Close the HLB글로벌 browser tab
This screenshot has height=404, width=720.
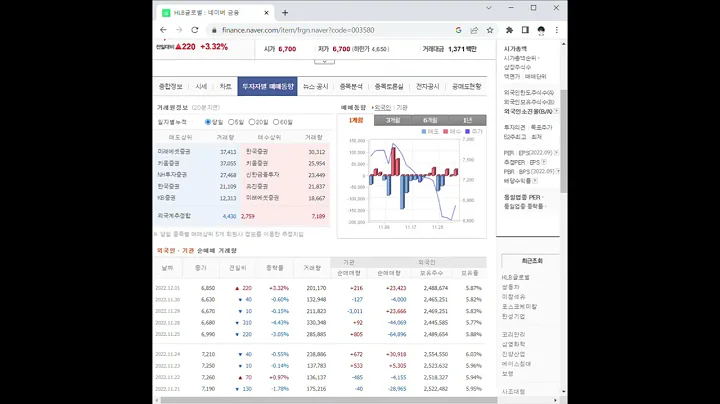tap(266, 13)
